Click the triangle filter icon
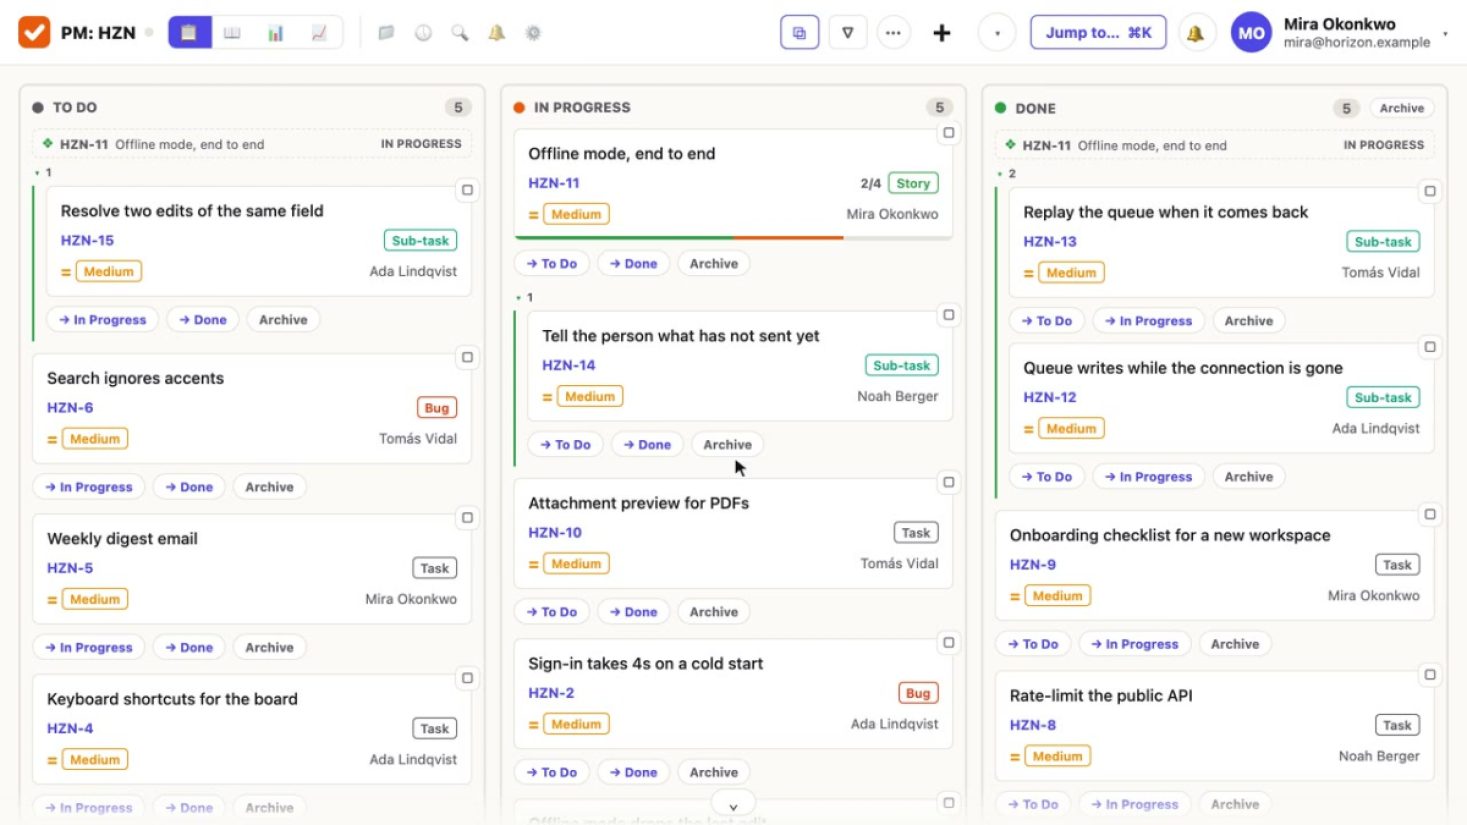Screen dimensions: 1467x825 pyautogui.click(x=847, y=33)
